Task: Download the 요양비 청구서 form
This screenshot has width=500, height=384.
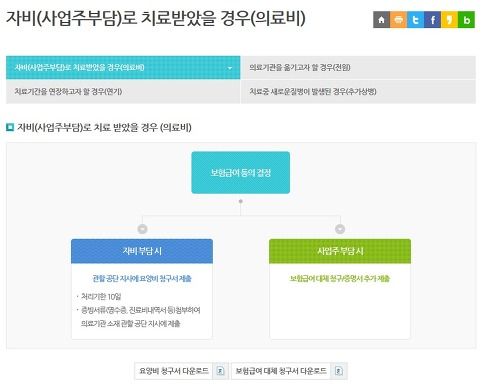Action: click(x=182, y=371)
